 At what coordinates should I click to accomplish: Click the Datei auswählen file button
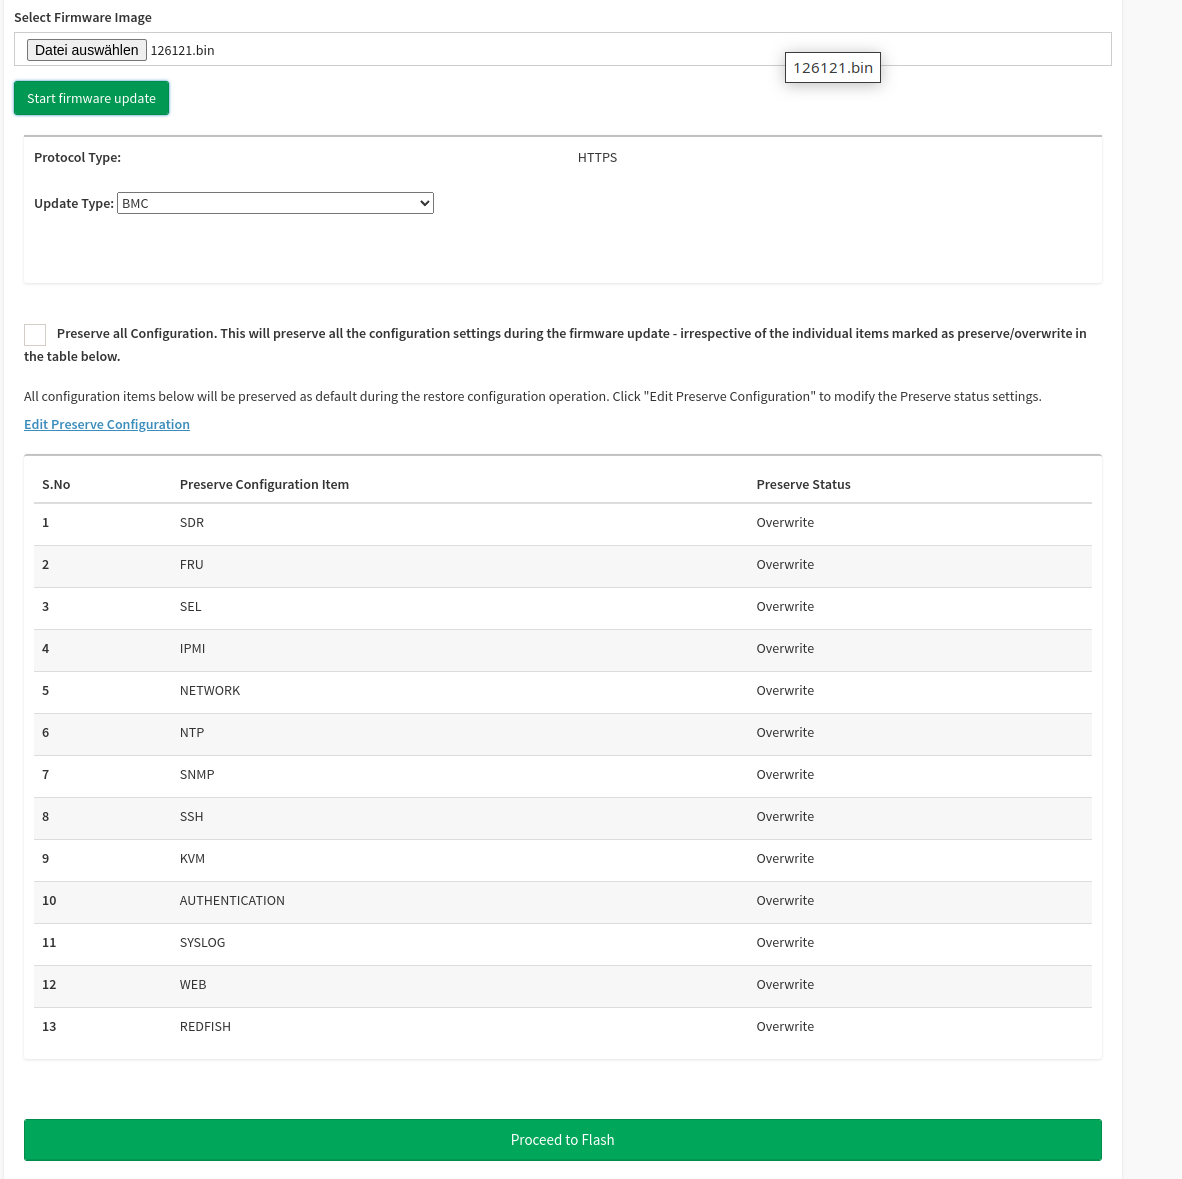(87, 50)
